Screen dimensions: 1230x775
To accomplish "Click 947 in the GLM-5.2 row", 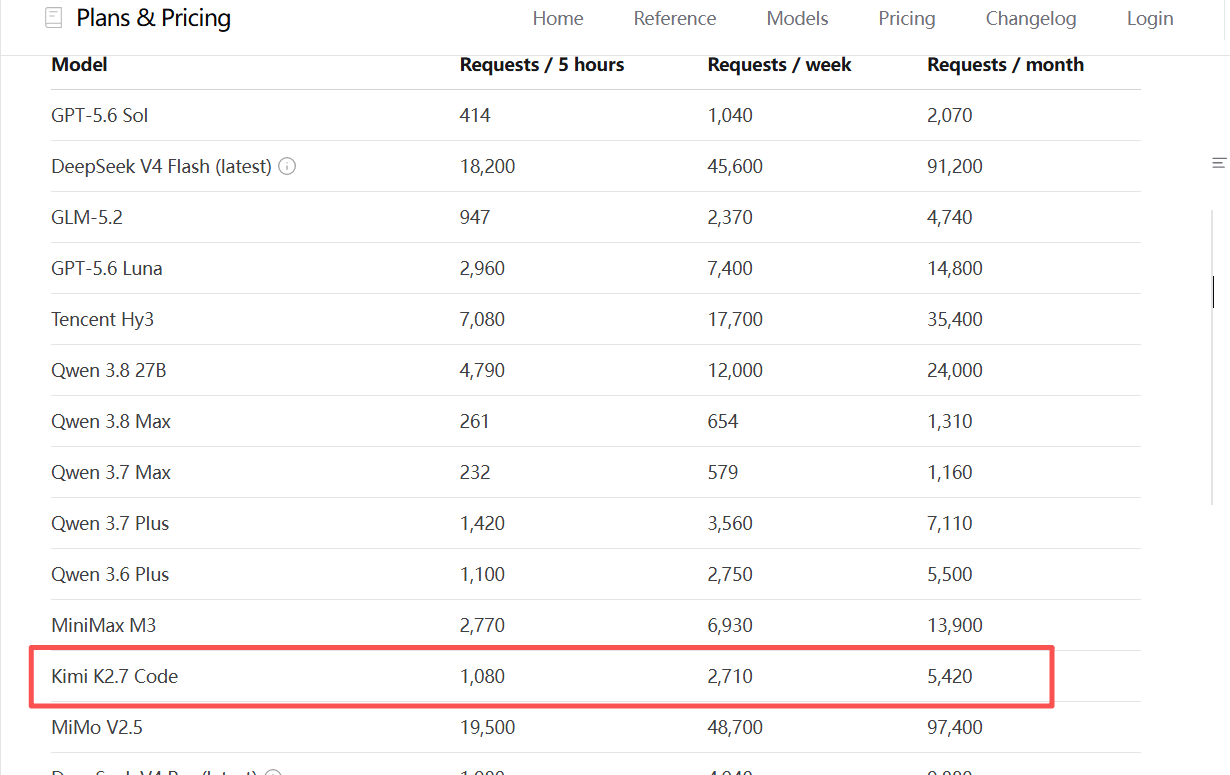I will point(475,217).
